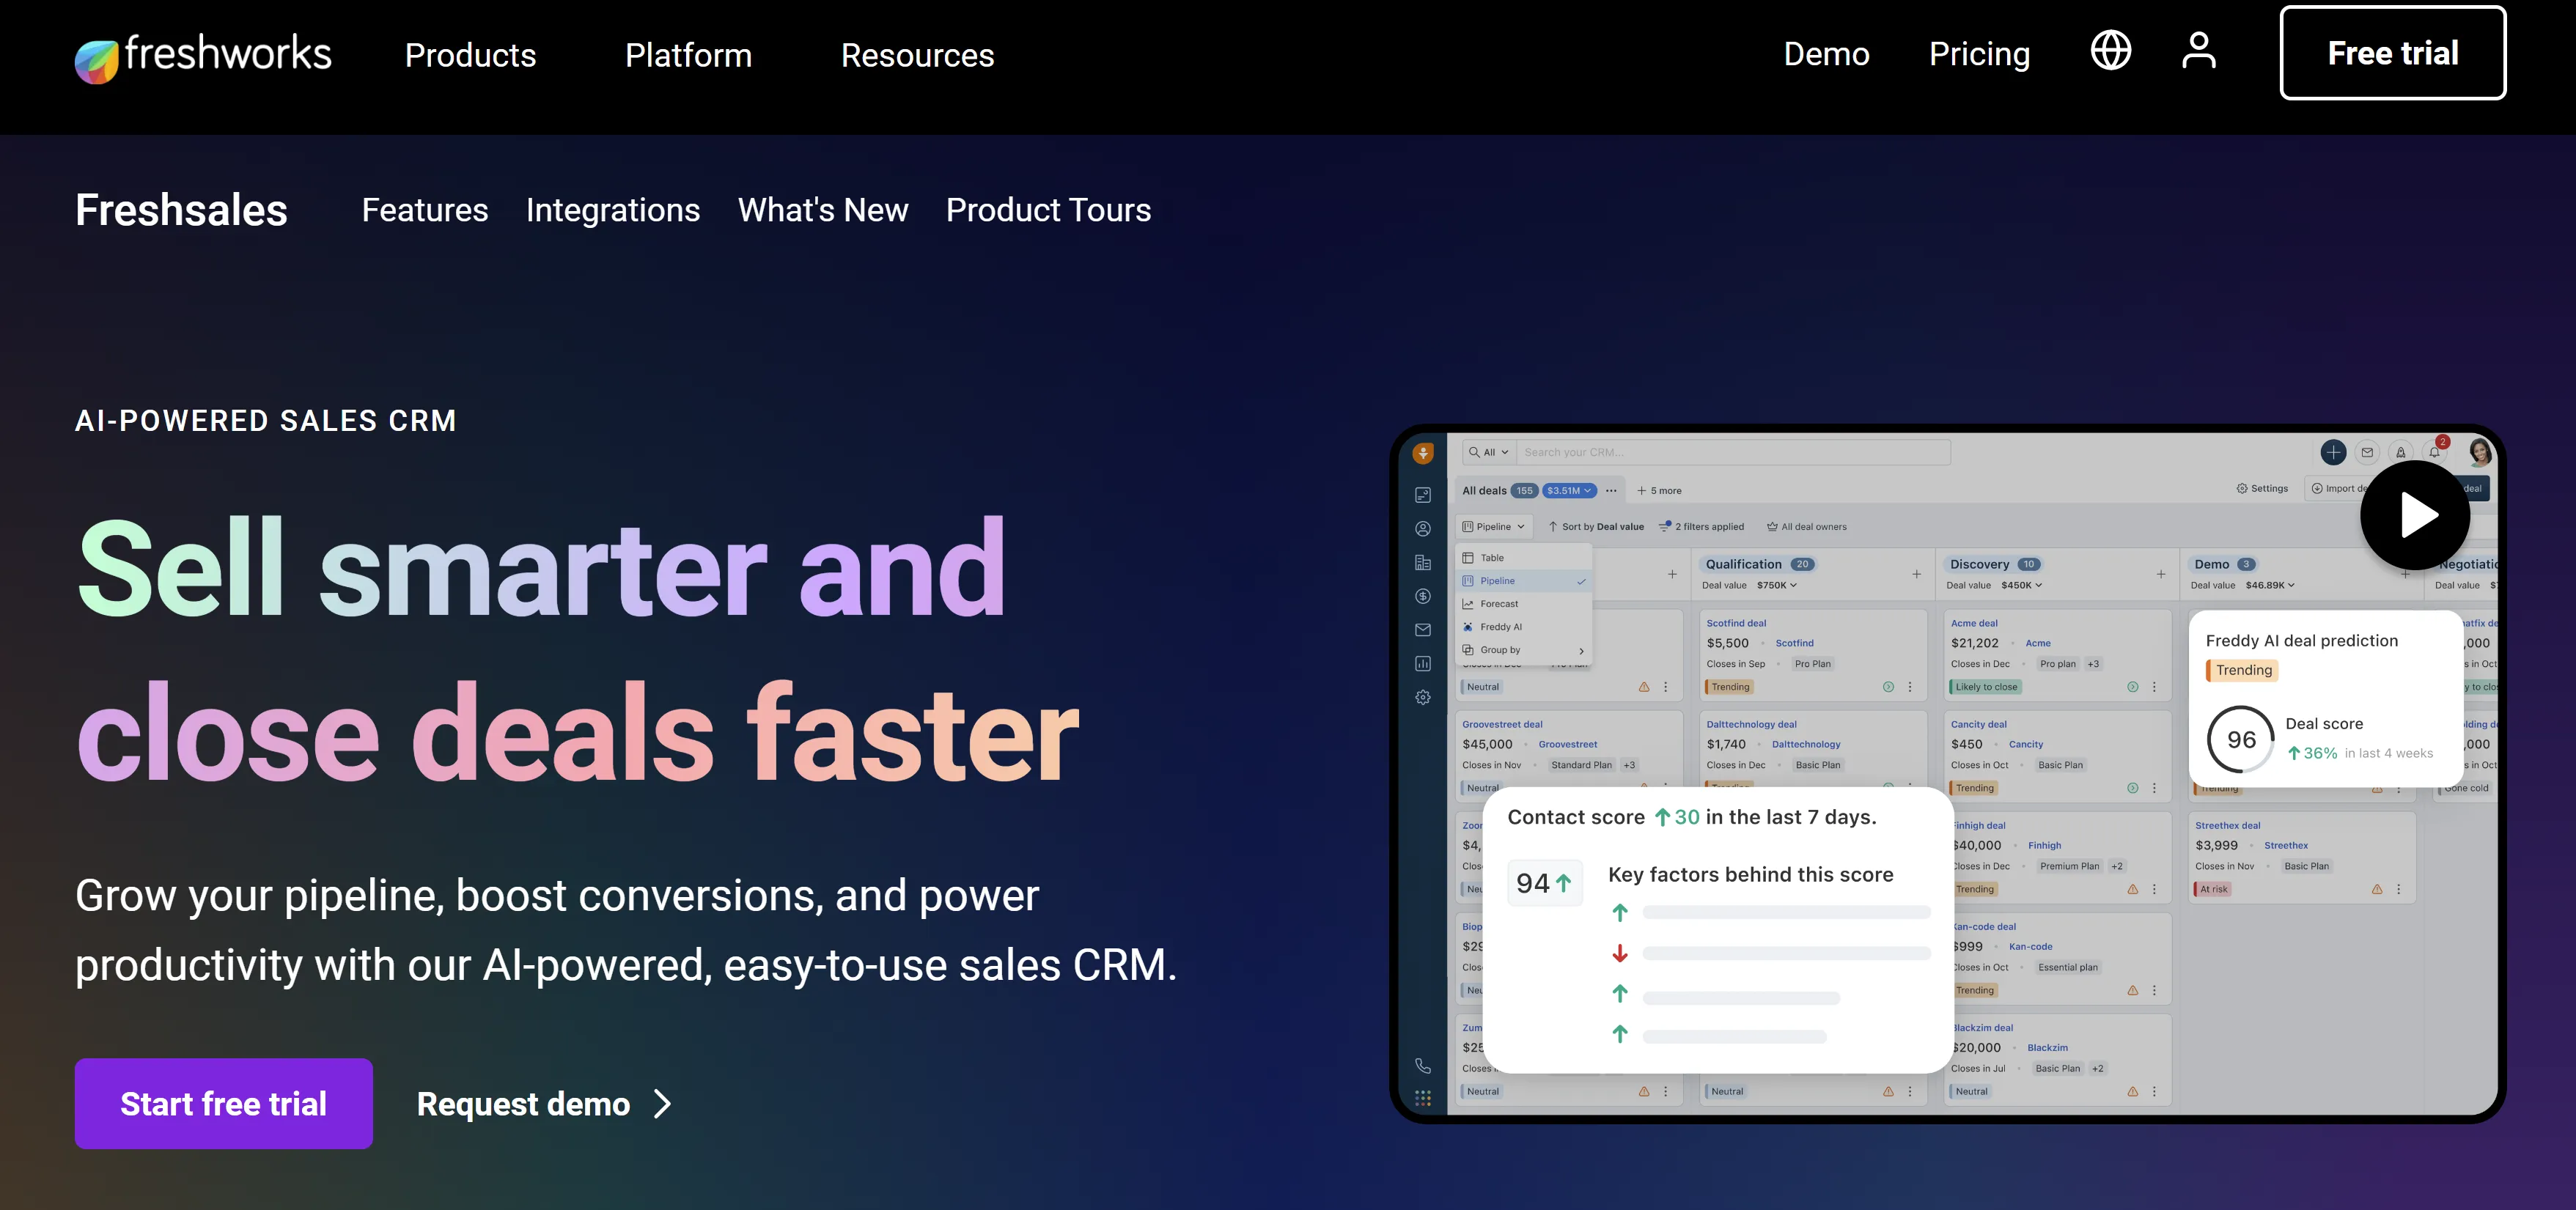
Task: Select the checked Pipeline option
Action: pyautogui.click(x=1523, y=581)
